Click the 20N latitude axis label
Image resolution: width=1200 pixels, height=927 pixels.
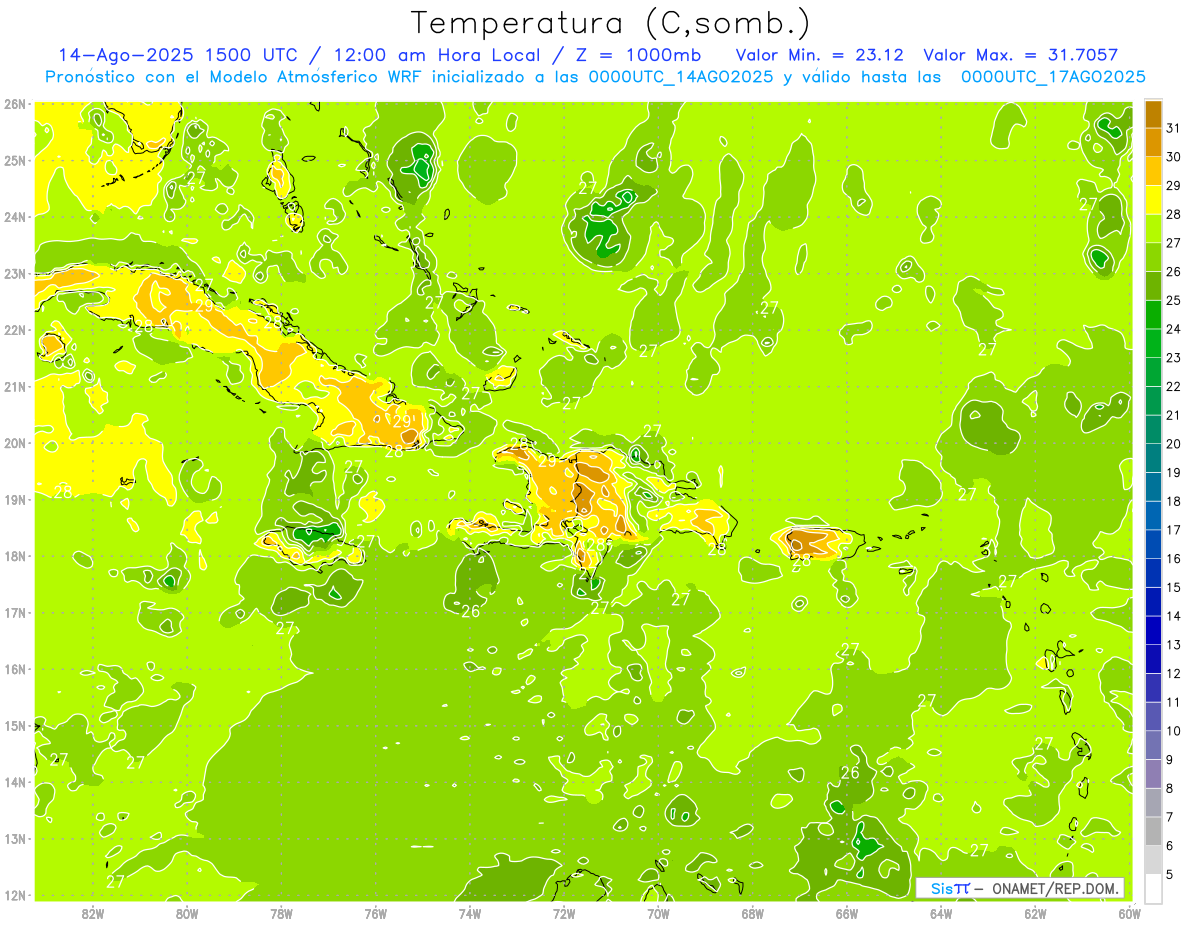14,443
